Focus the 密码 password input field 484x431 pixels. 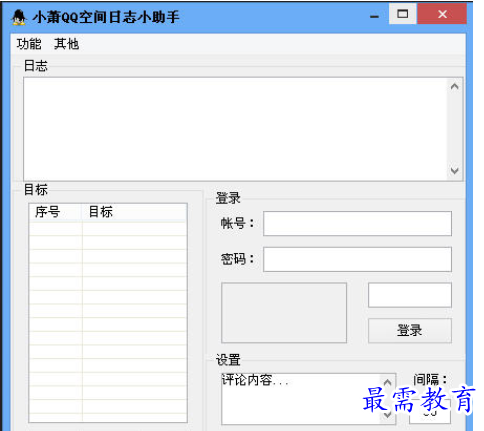pyautogui.click(x=357, y=259)
